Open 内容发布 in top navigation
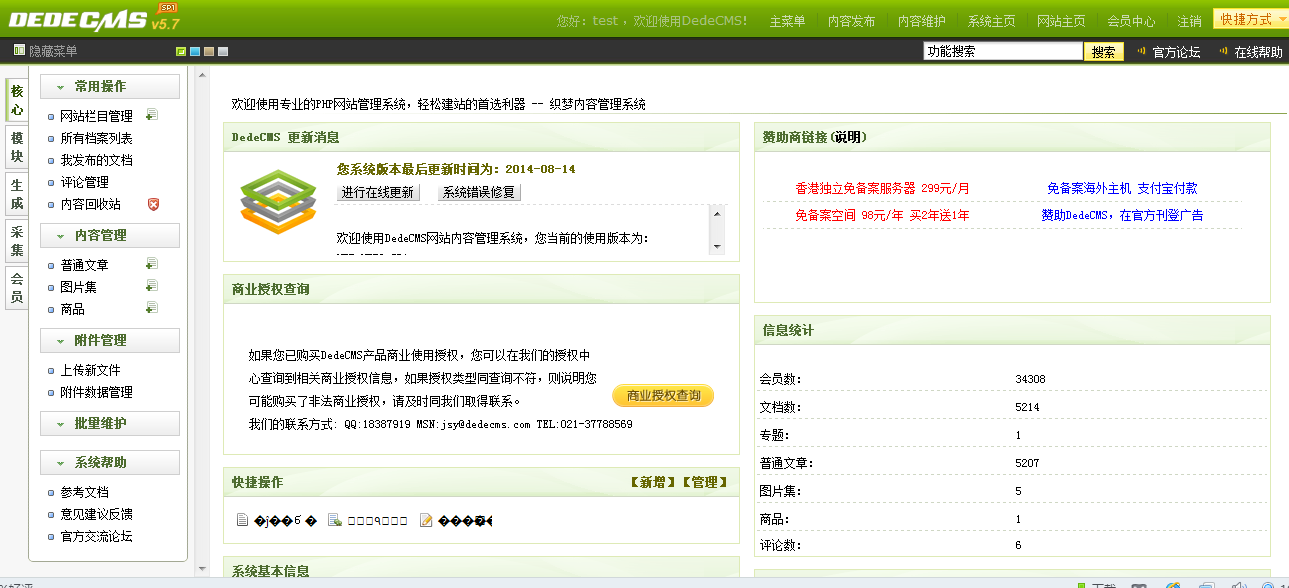Image resolution: width=1289 pixels, height=588 pixels. (x=851, y=21)
